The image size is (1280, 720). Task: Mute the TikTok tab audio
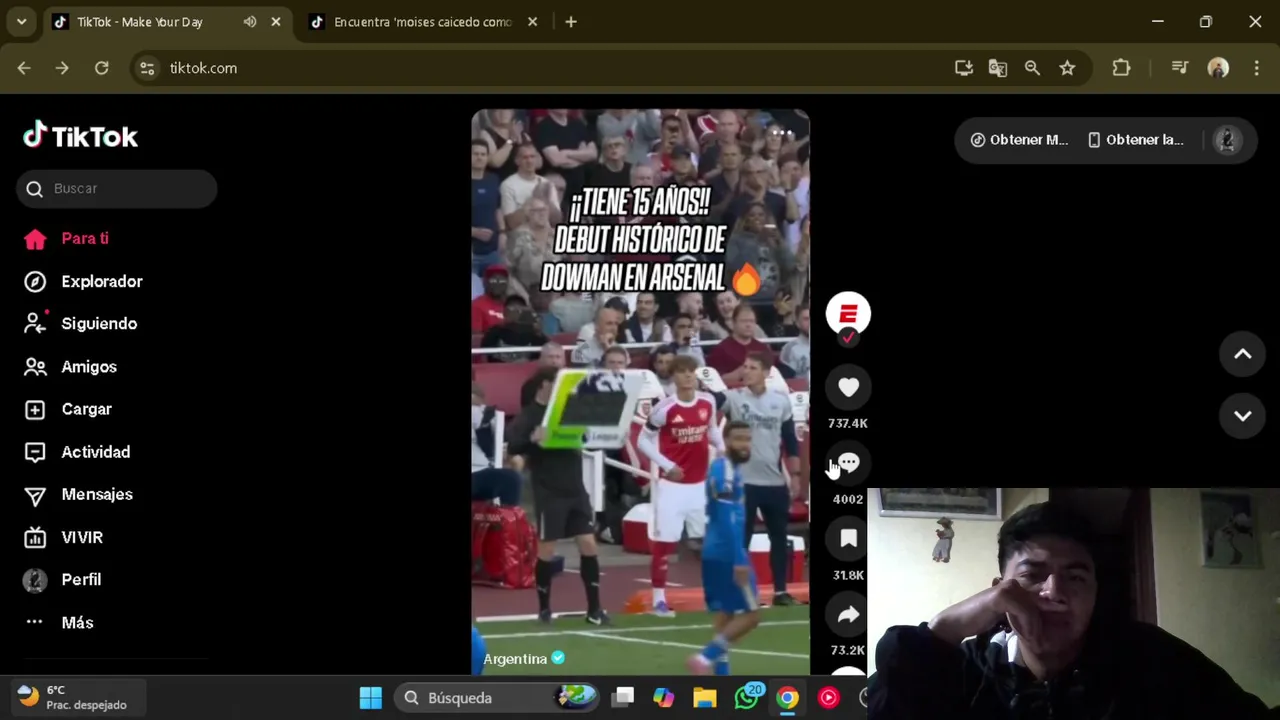250,22
